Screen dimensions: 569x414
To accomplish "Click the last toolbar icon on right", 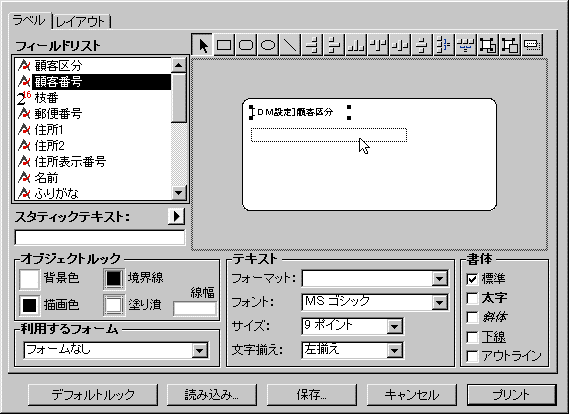I will 532,45.
